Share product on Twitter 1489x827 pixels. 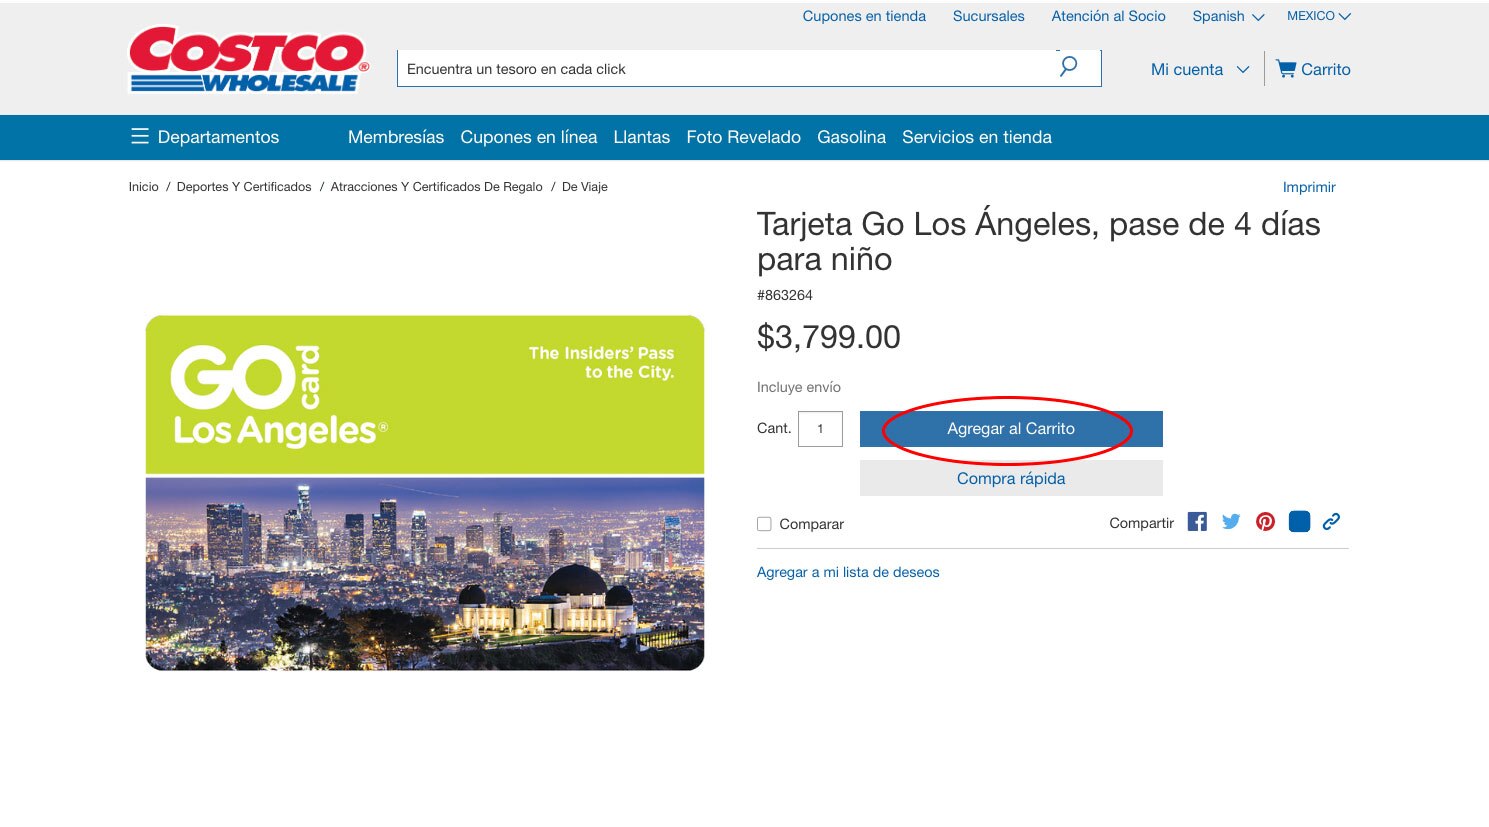pos(1231,522)
